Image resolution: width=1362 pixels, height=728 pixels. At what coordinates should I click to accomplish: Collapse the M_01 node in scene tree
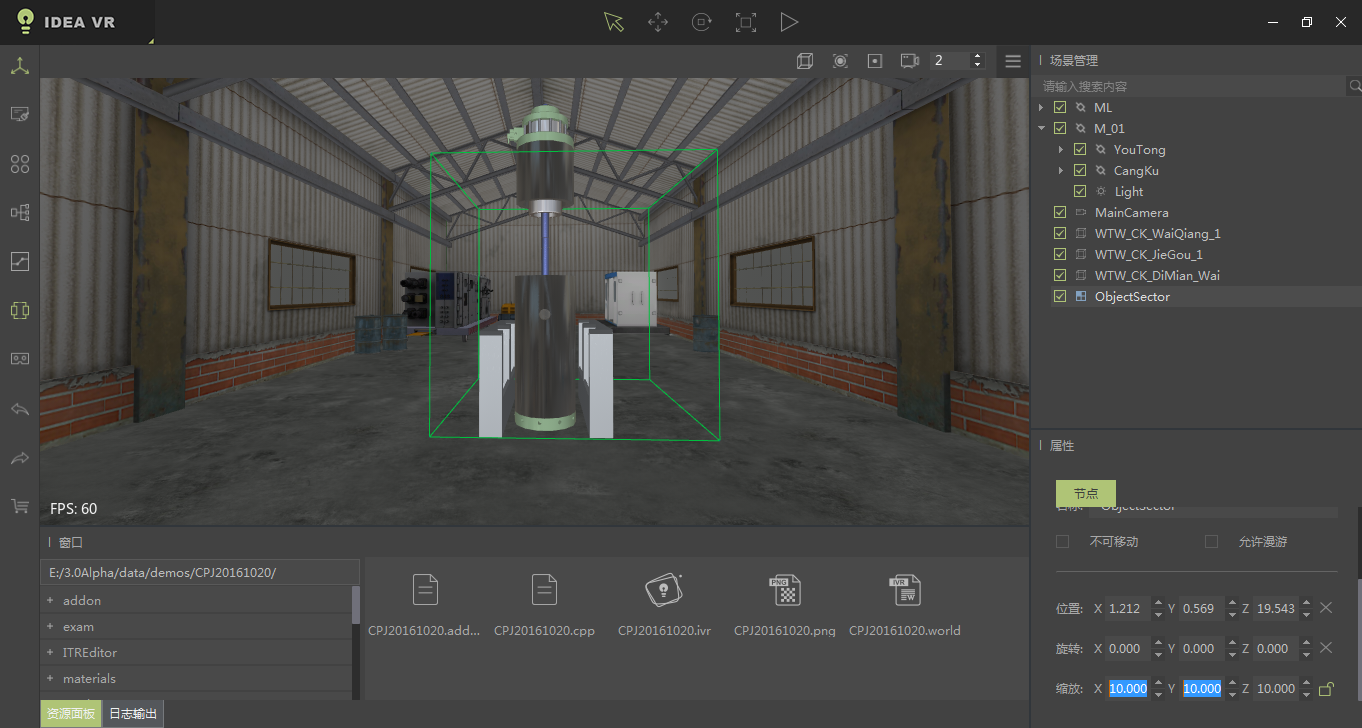[x=1041, y=128]
